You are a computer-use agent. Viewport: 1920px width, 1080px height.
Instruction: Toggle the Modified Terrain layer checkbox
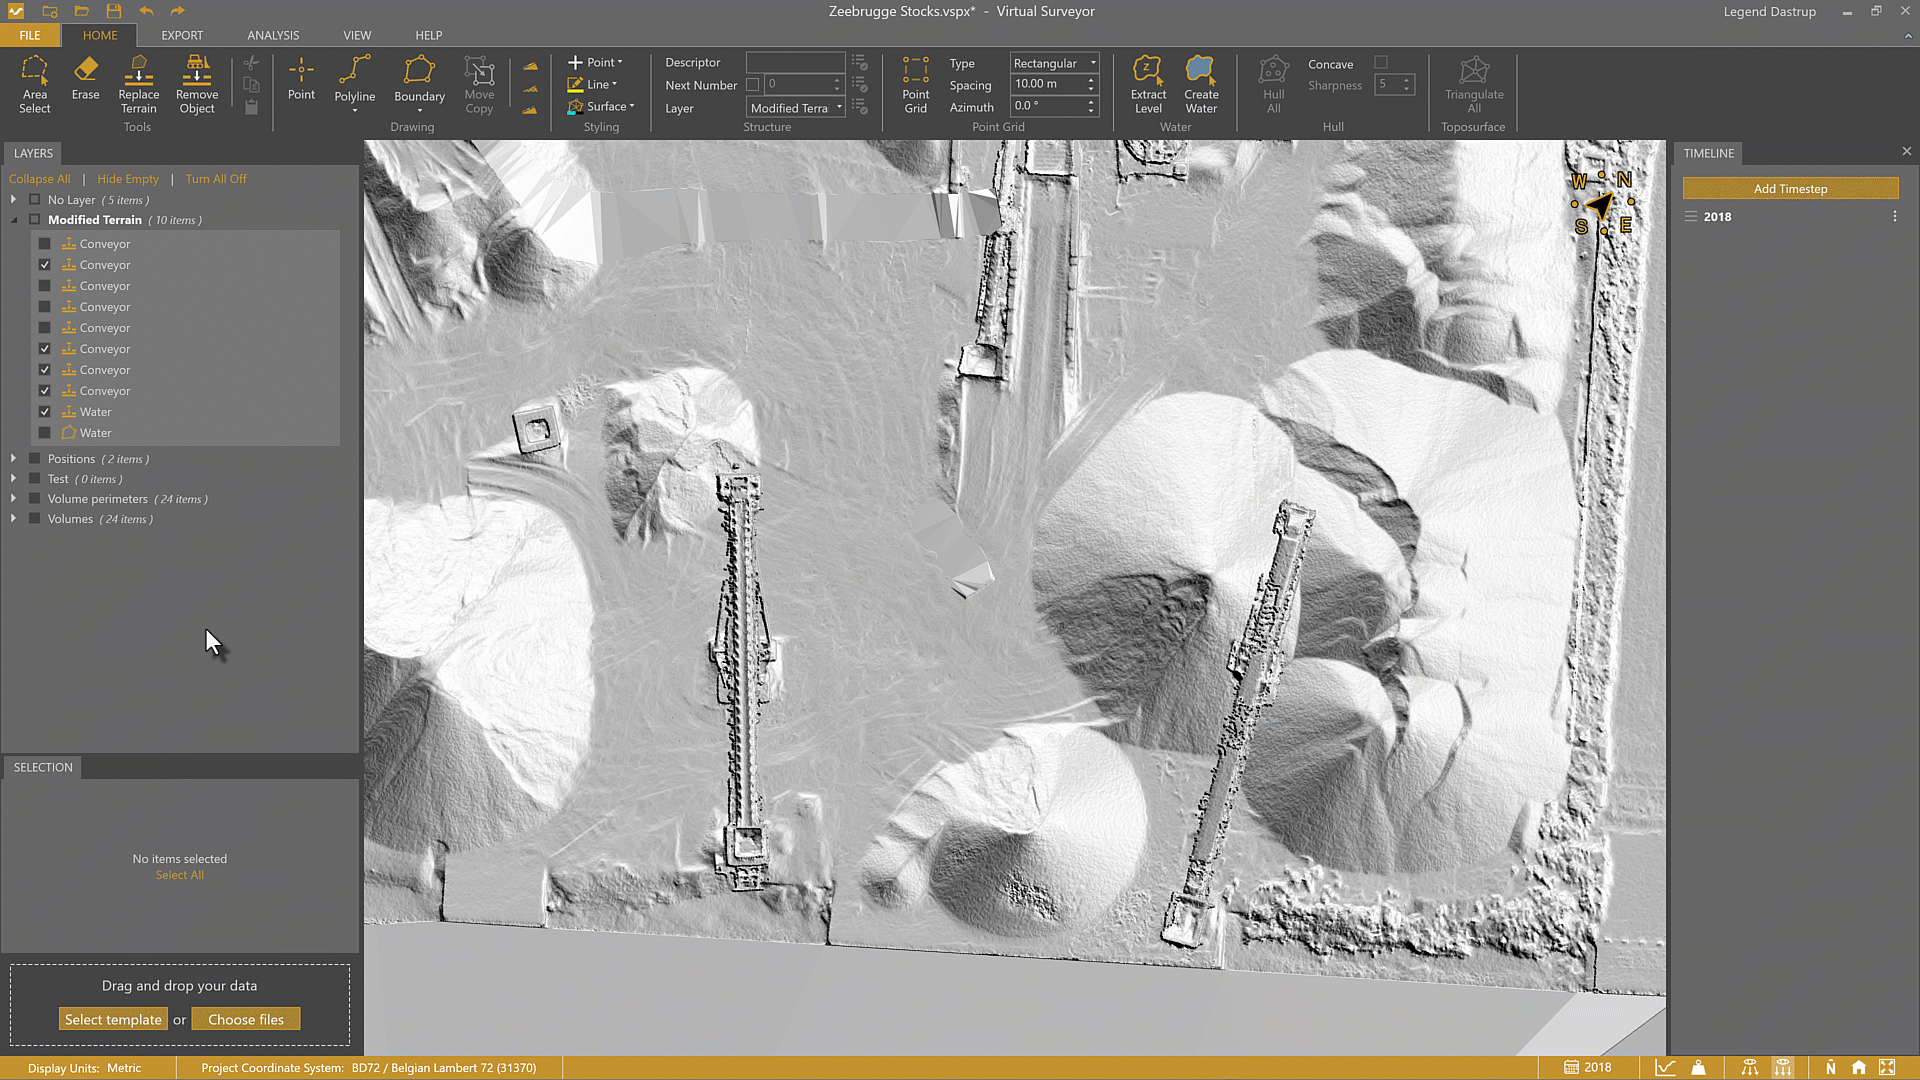[35, 220]
